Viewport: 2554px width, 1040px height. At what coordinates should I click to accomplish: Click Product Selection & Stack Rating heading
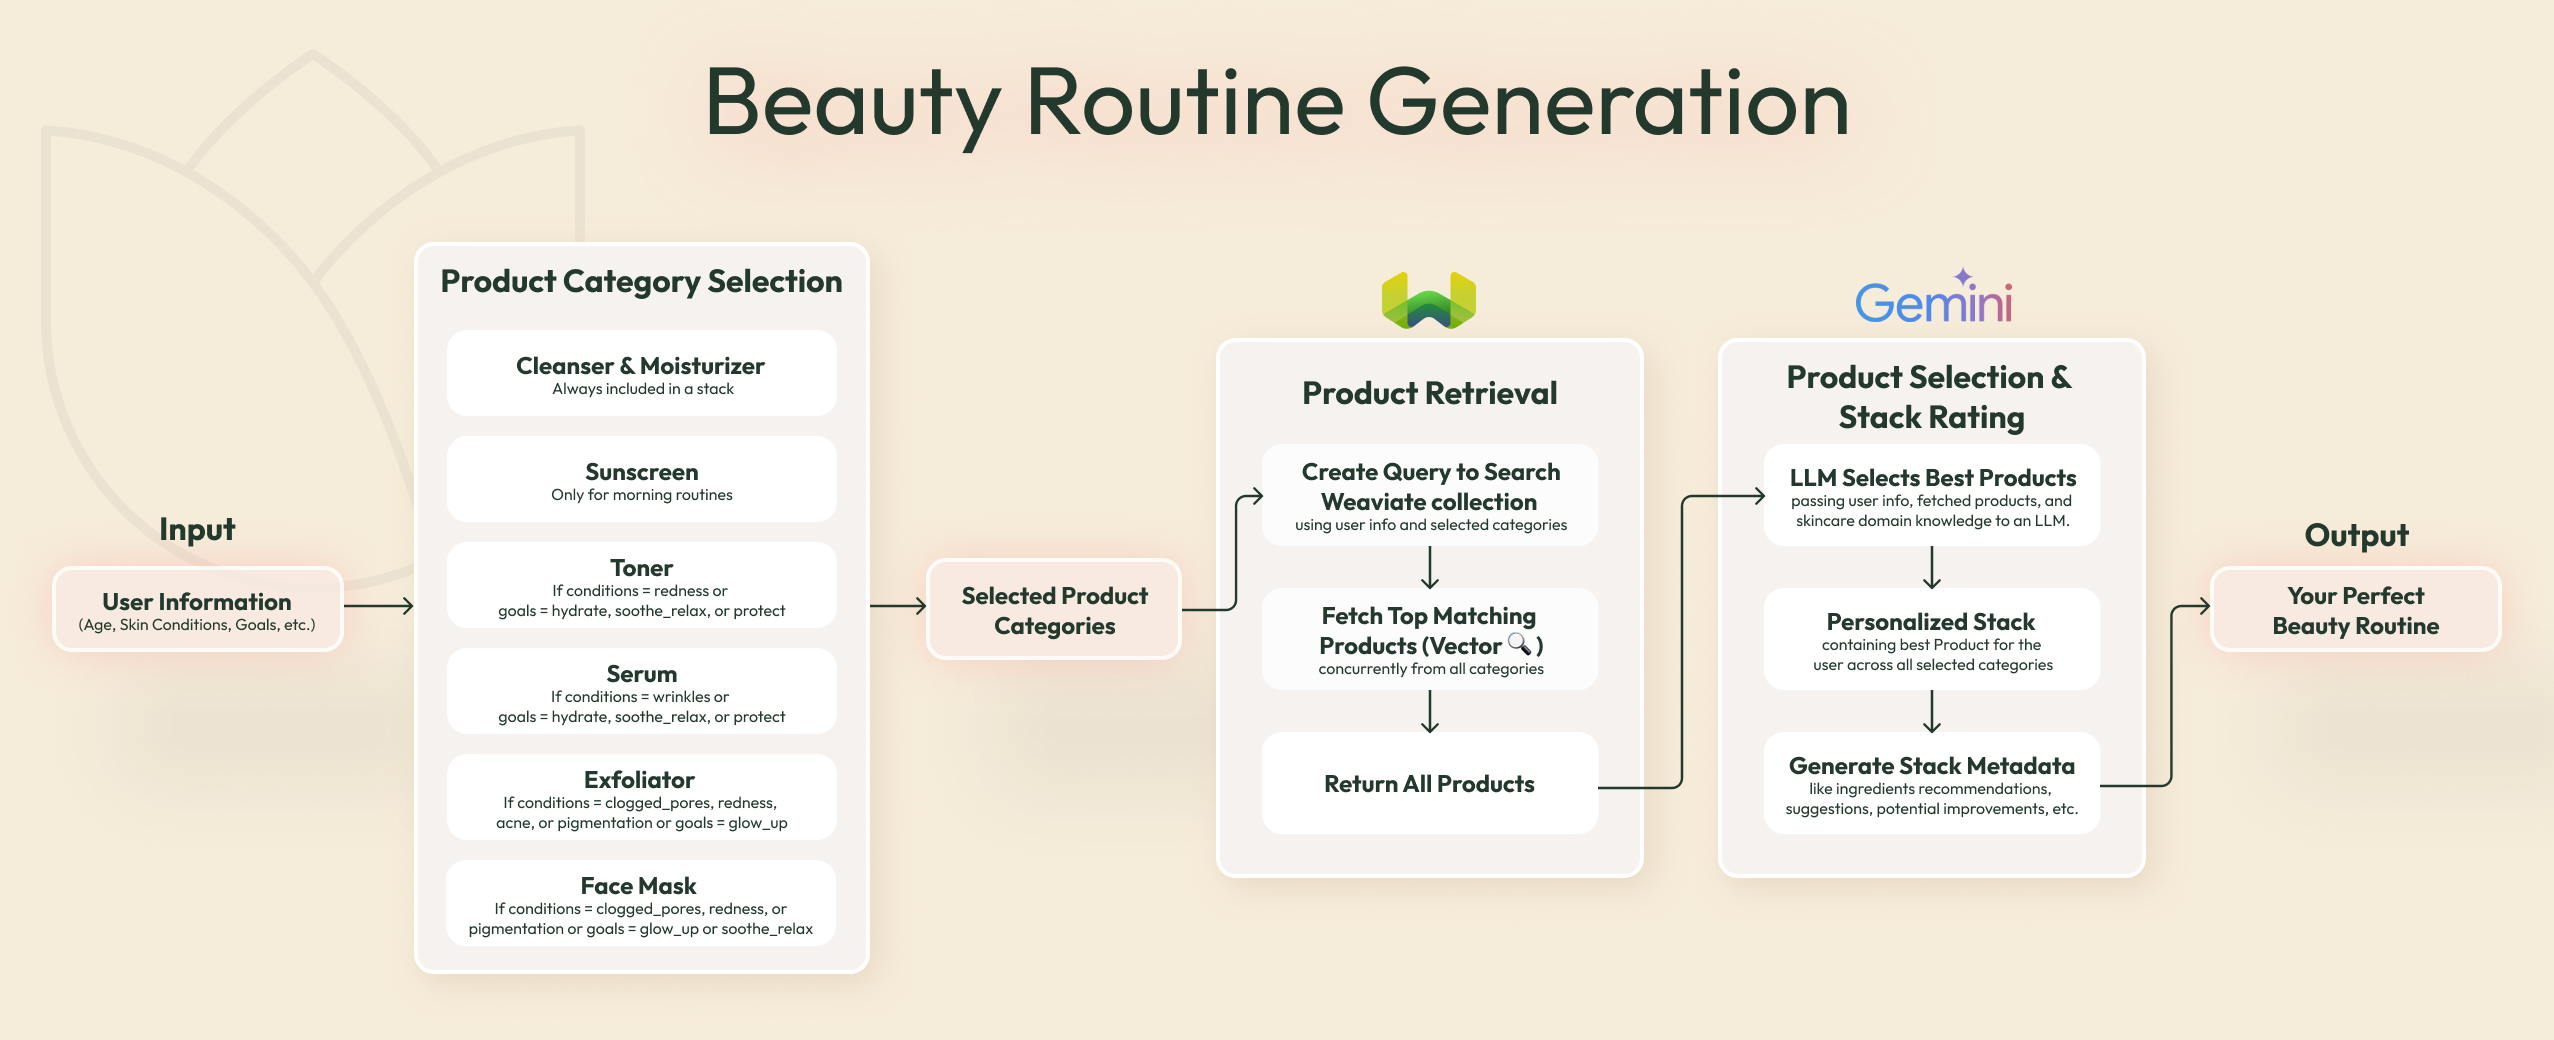coord(1931,397)
